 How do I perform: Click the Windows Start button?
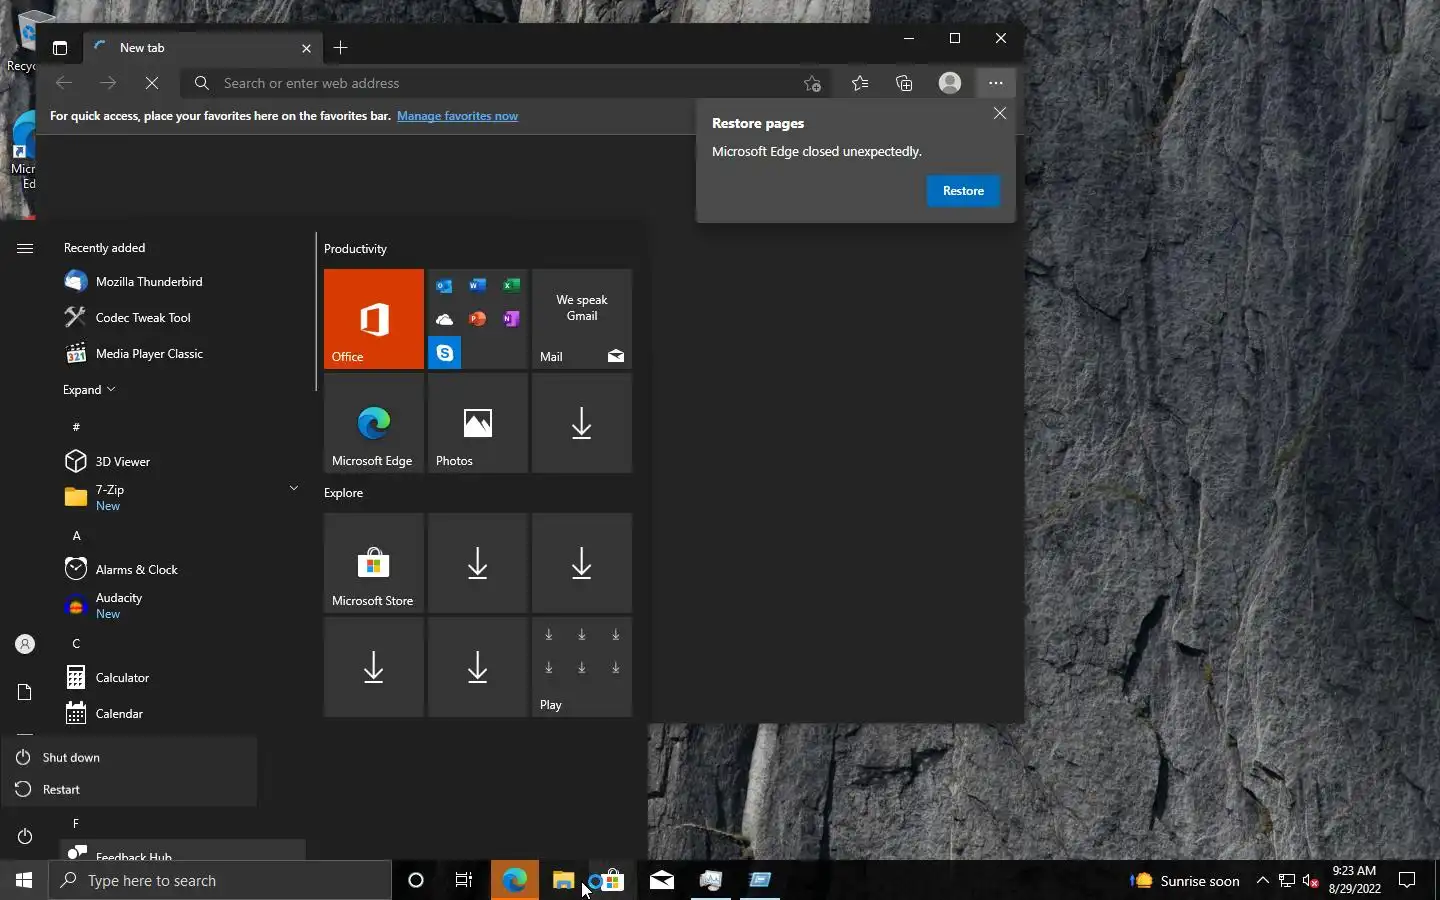[24, 881]
